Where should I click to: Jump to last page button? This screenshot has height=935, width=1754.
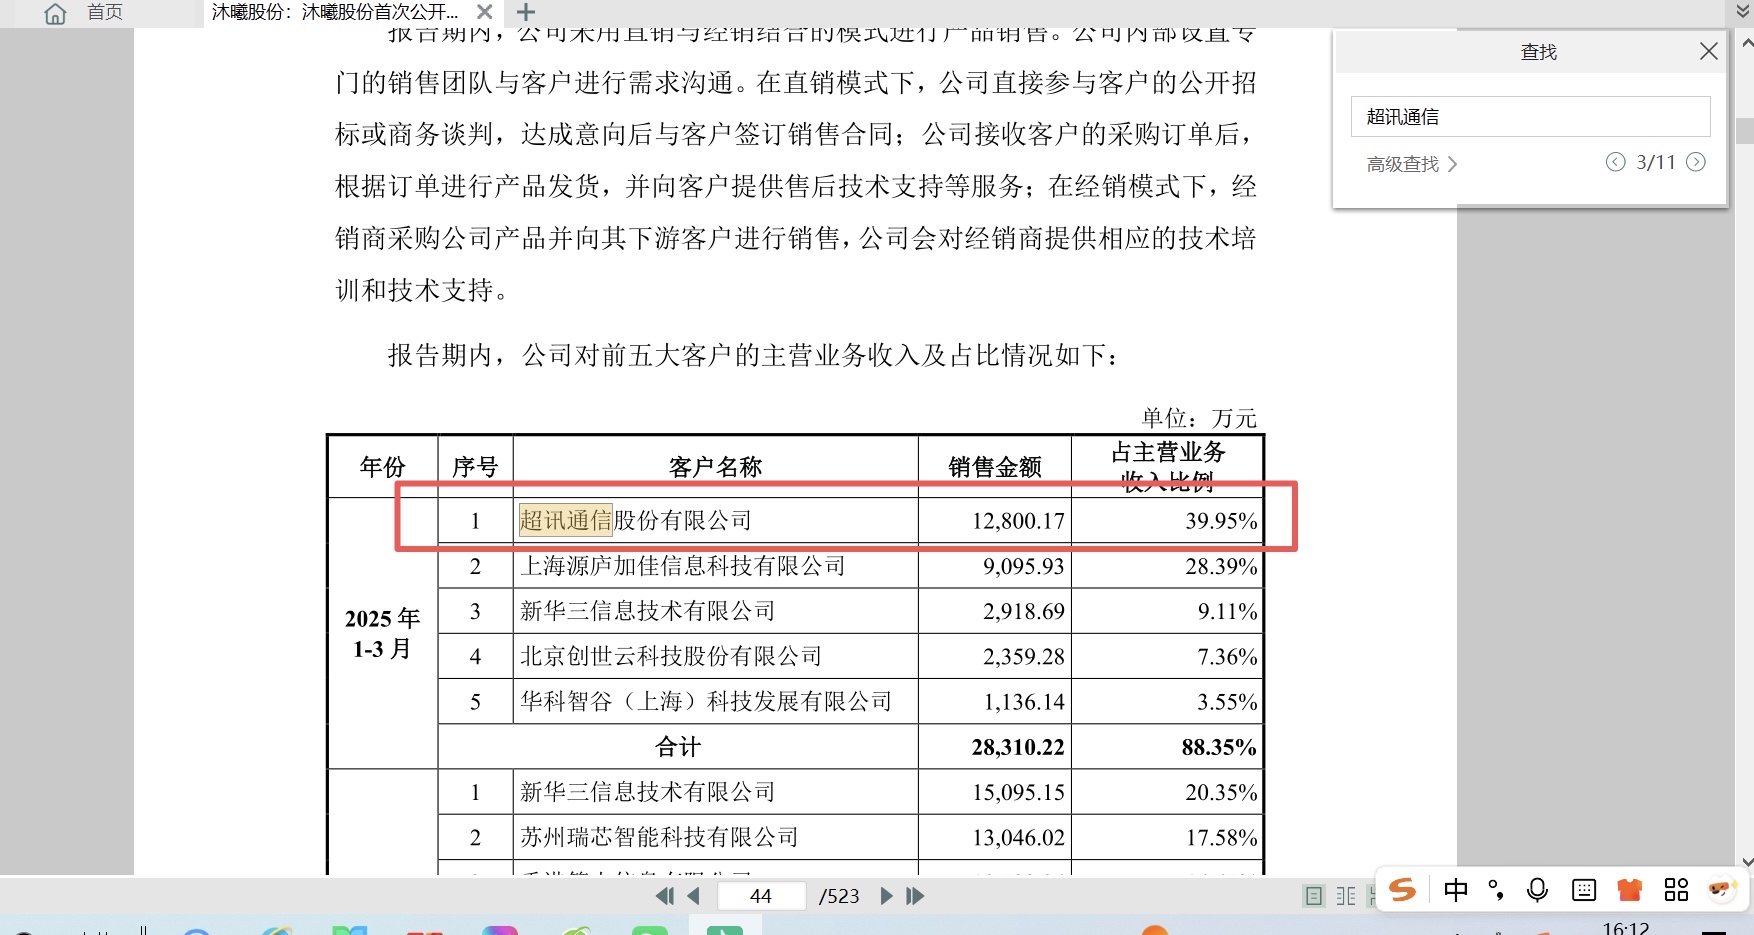click(915, 896)
